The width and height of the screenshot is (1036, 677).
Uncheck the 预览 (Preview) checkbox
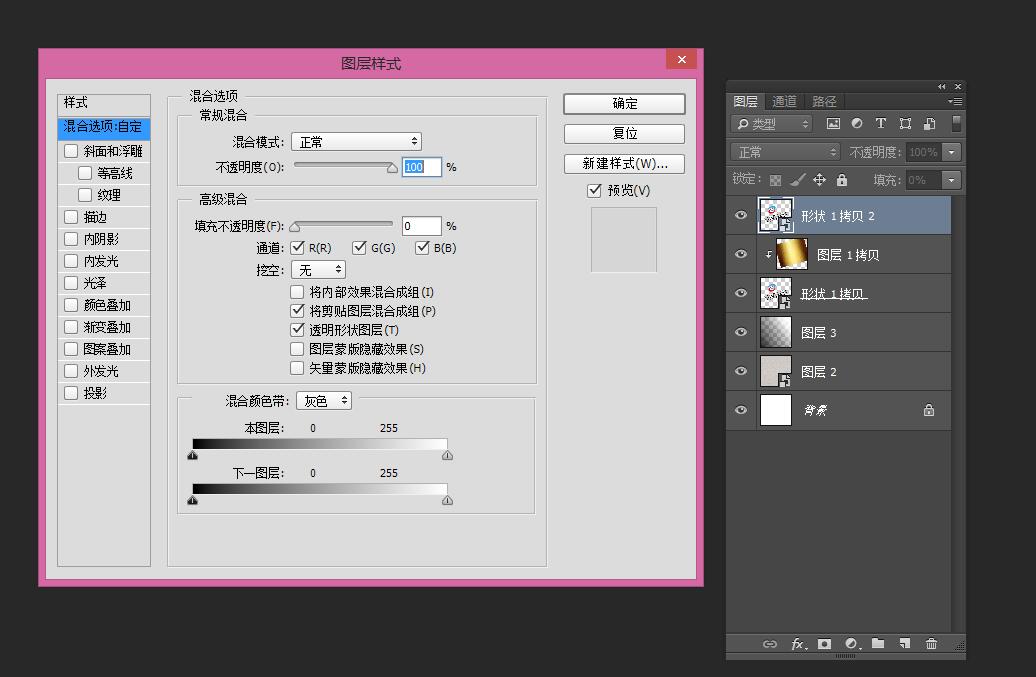point(594,190)
